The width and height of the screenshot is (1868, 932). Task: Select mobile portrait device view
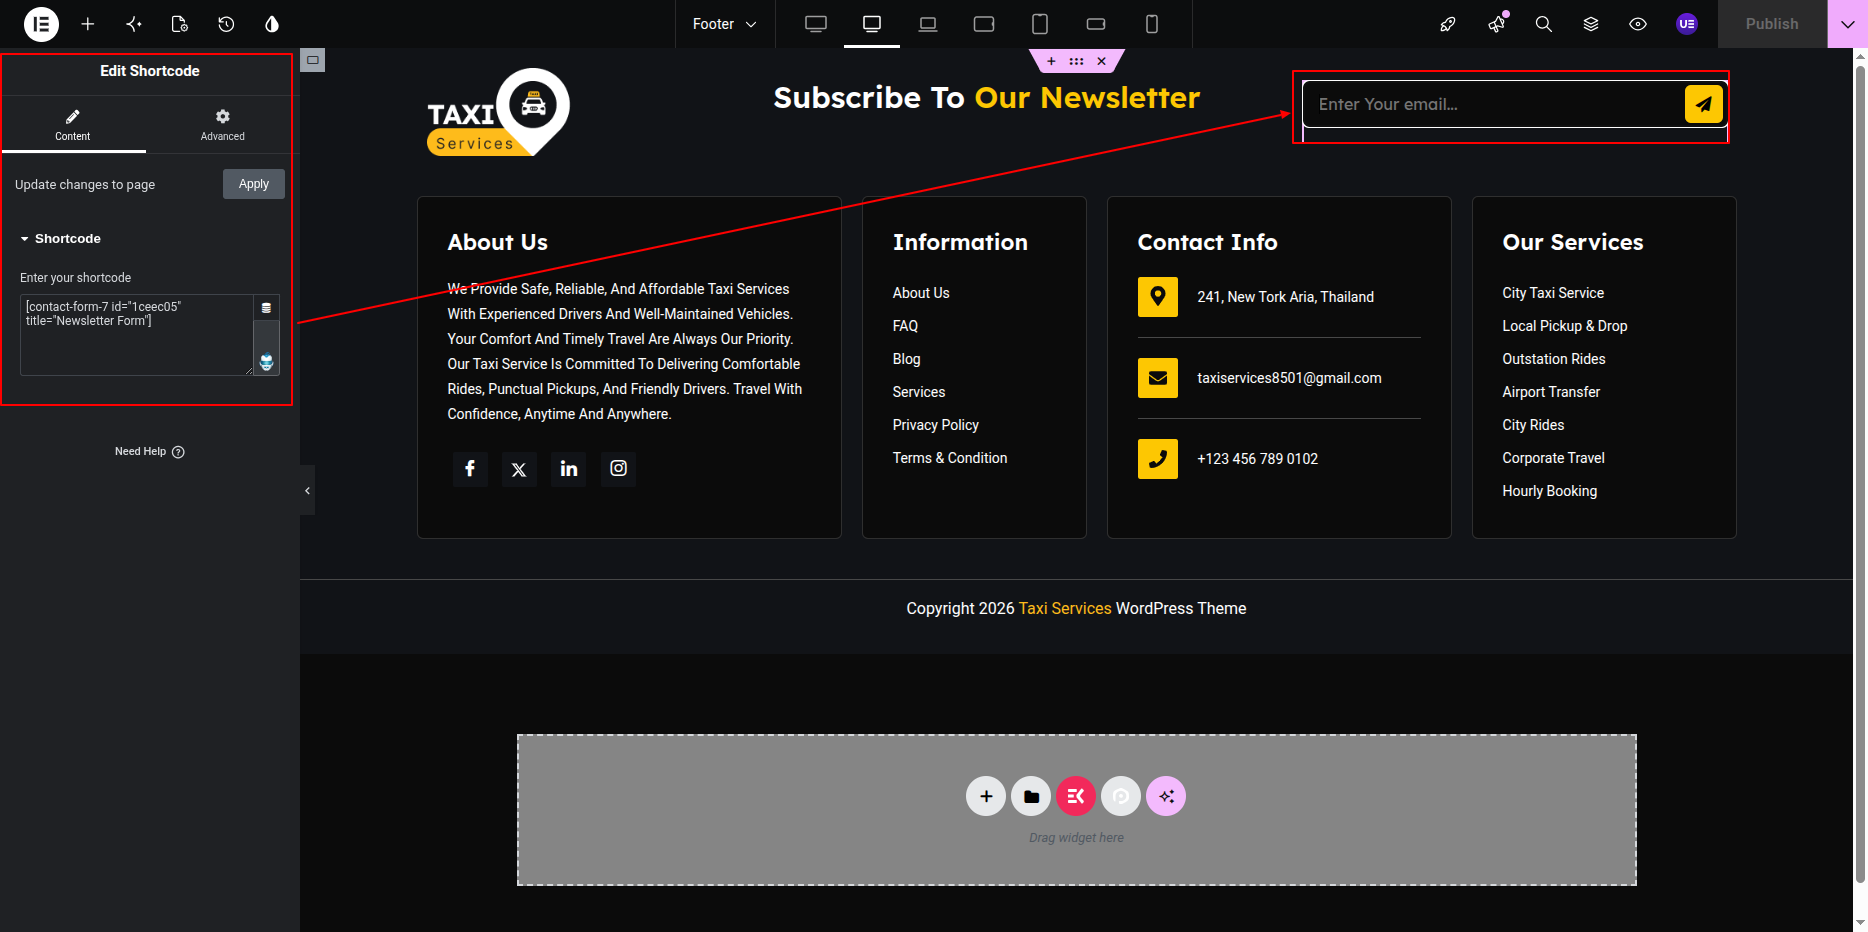(x=1152, y=24)
